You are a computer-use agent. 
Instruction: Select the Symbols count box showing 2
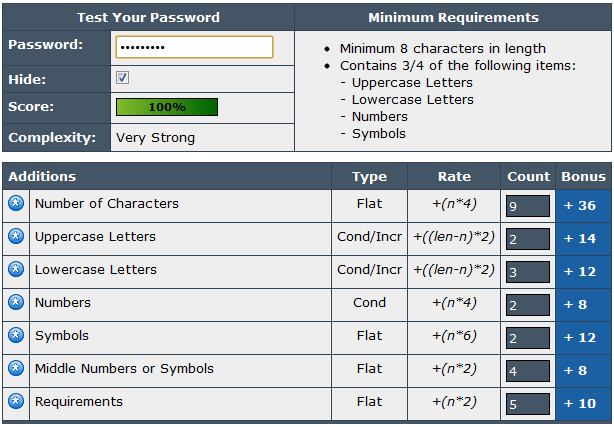(528, 338)
